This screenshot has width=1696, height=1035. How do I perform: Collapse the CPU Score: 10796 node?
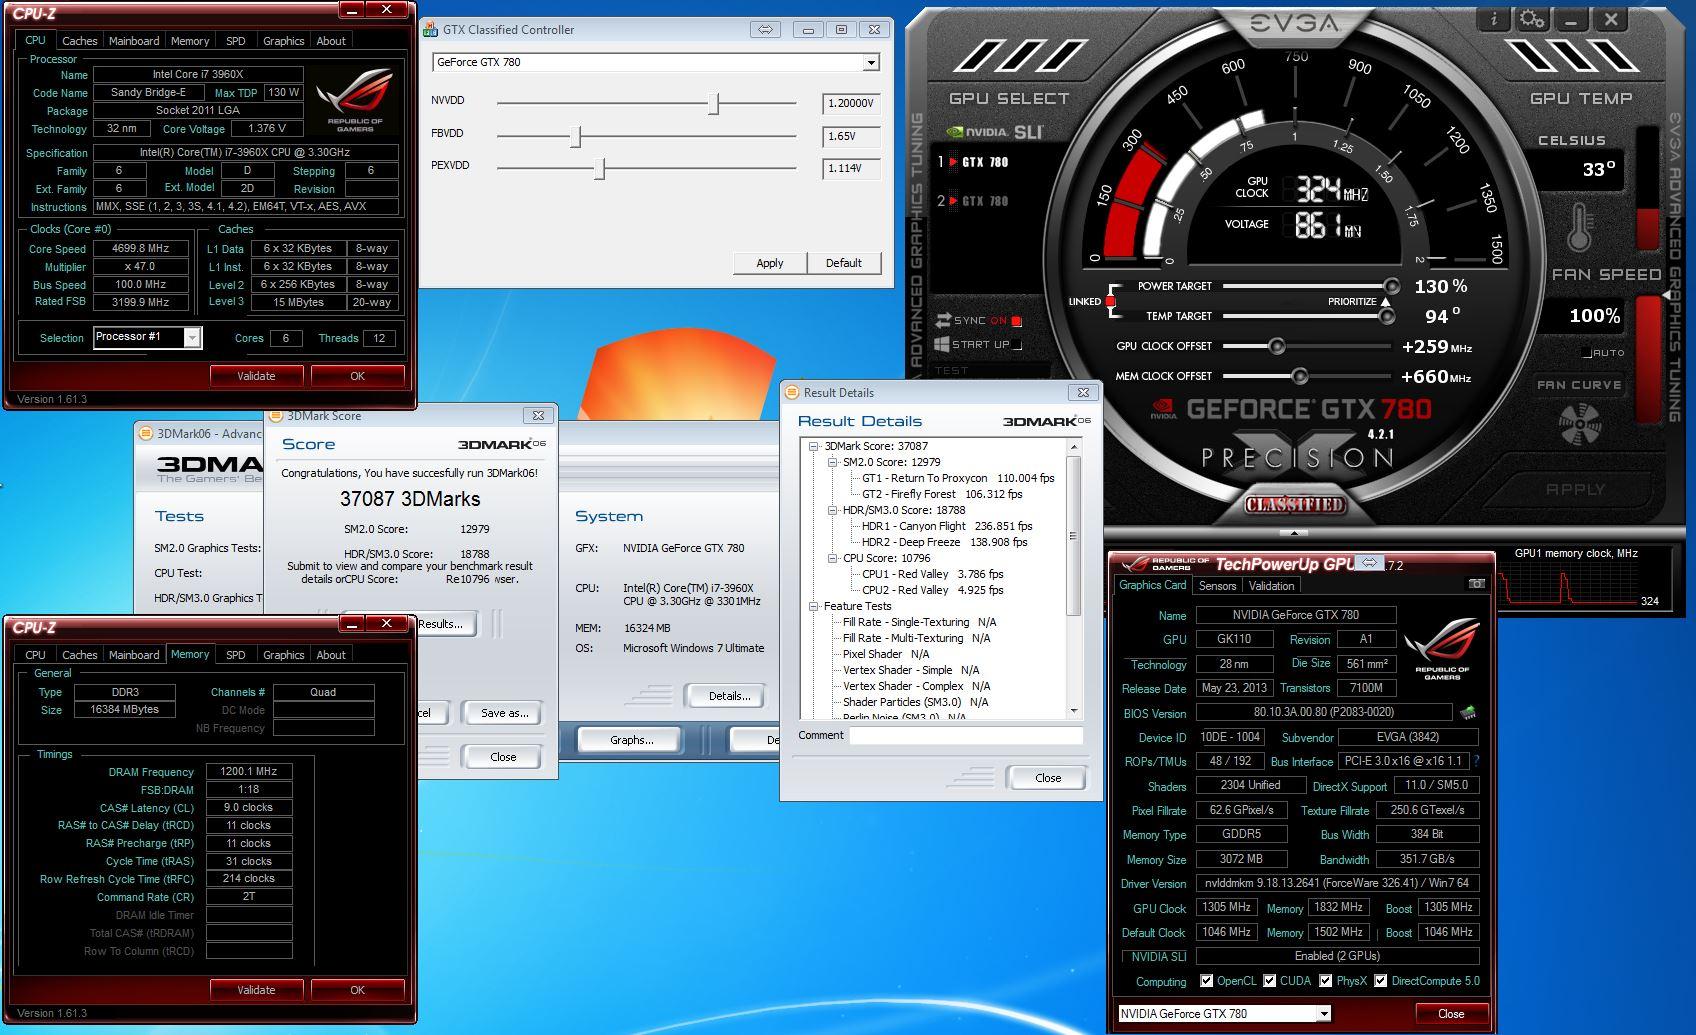click(x=833, y=558)
